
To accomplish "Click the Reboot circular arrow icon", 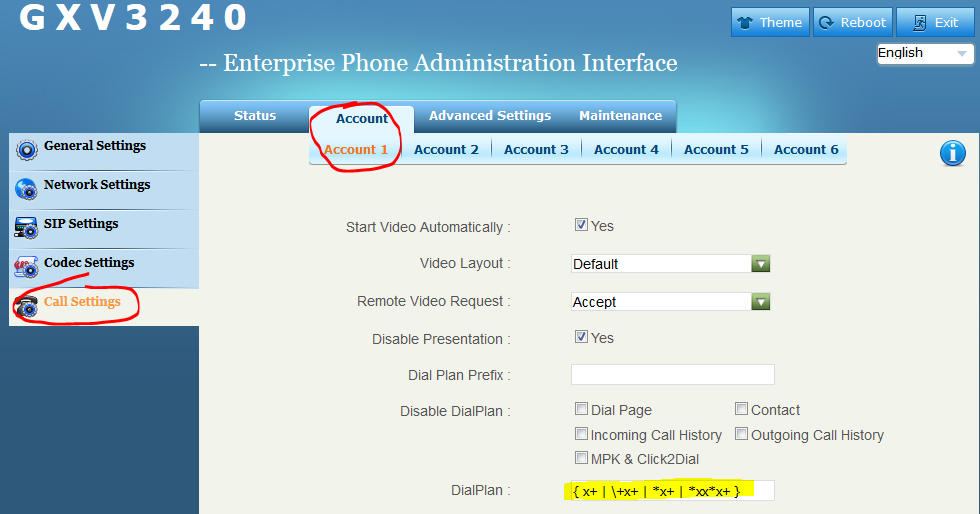I will (826, 23).
